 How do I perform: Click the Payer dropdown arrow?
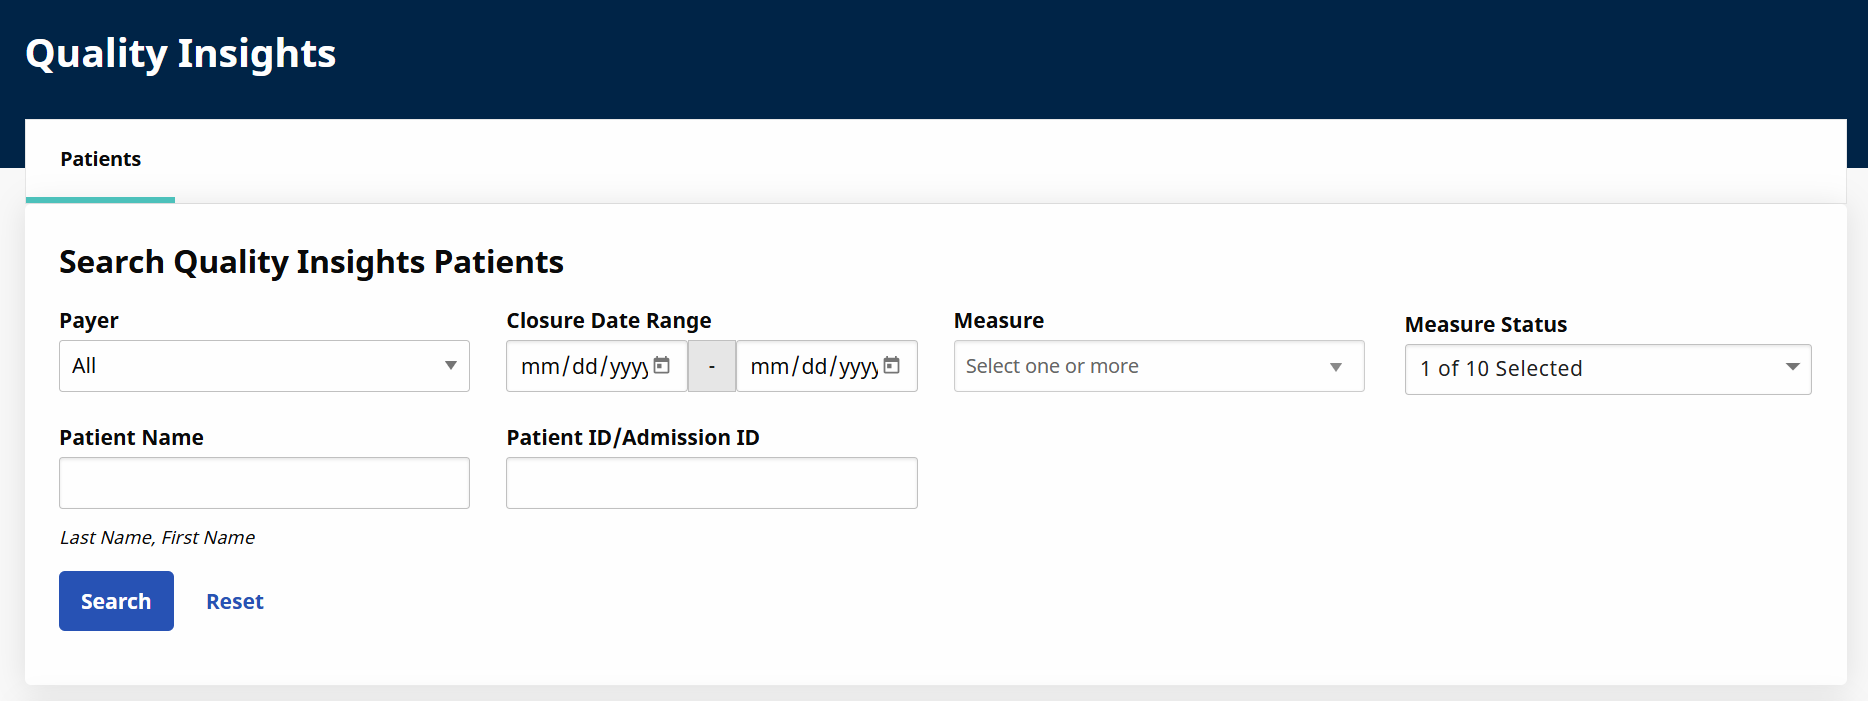pos(450,366)
